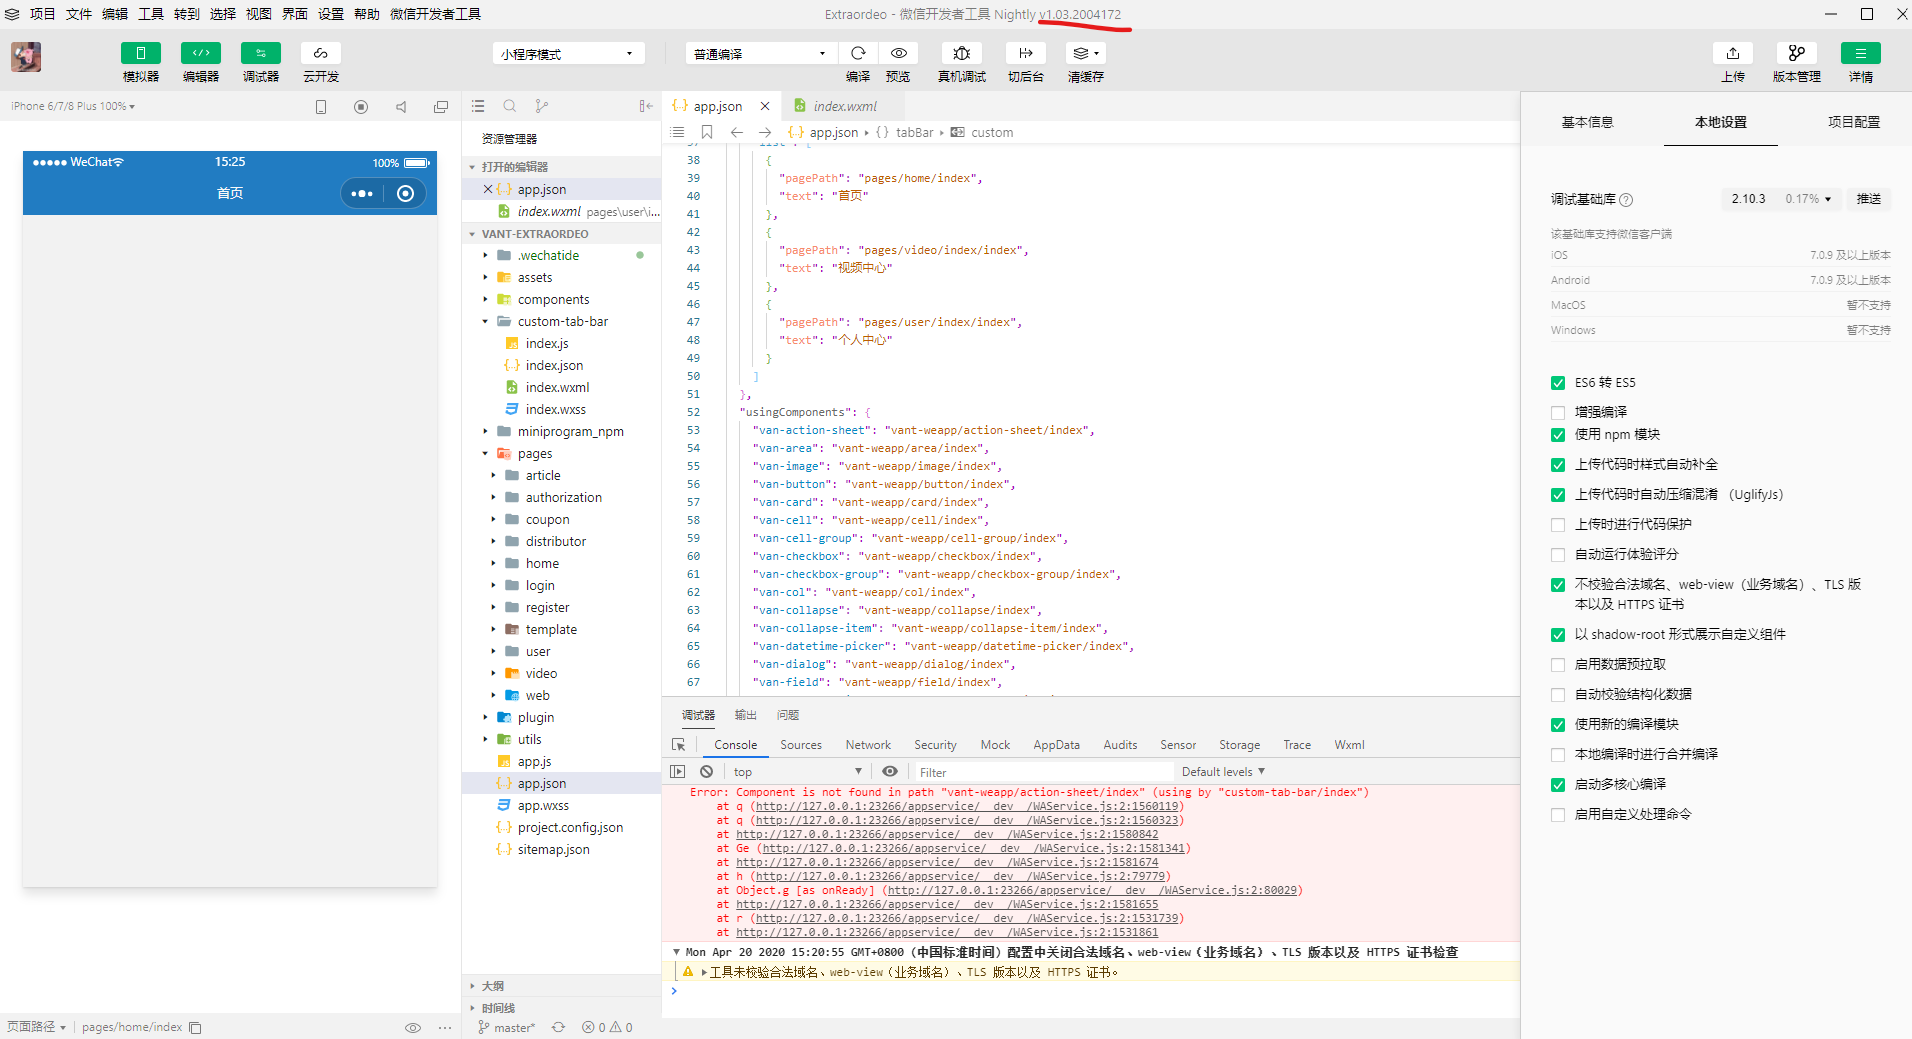The width and height of the screenshot is (1912, 1039).
Task: Open the search icon in the explorer header
Action: click(x=510, y=106)
